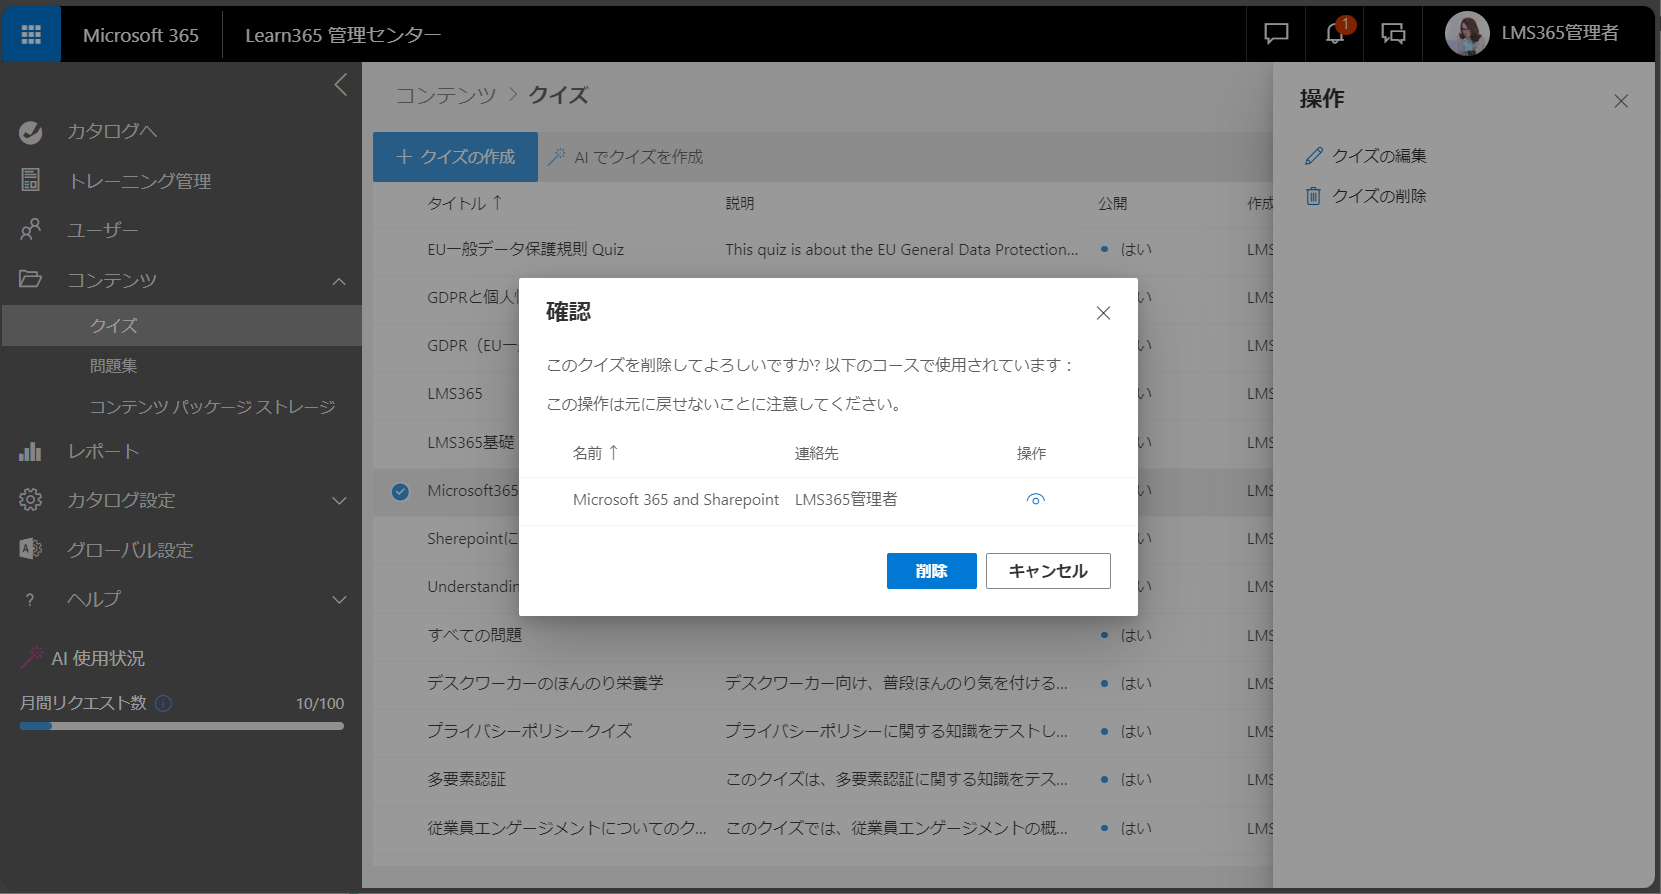1661x894 pixels.
Task: Close the 操作 panel
Action: point(1621,101)
